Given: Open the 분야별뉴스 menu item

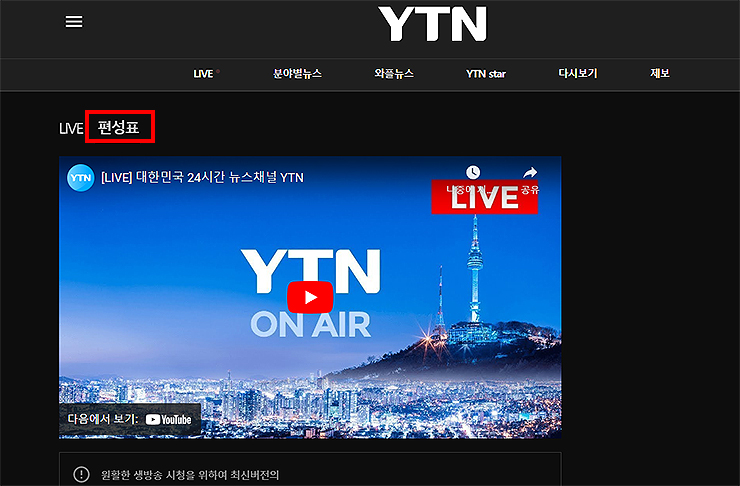Looking at the screenshot, I should point(297,74).
